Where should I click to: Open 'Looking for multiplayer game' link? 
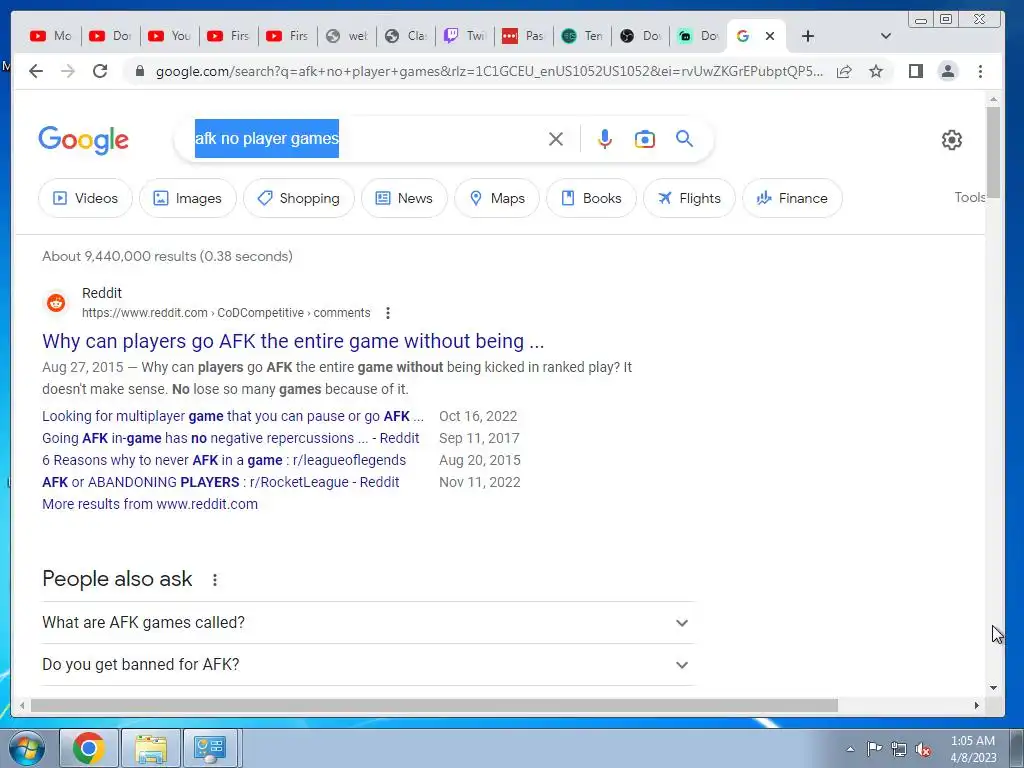coord(233,416)
